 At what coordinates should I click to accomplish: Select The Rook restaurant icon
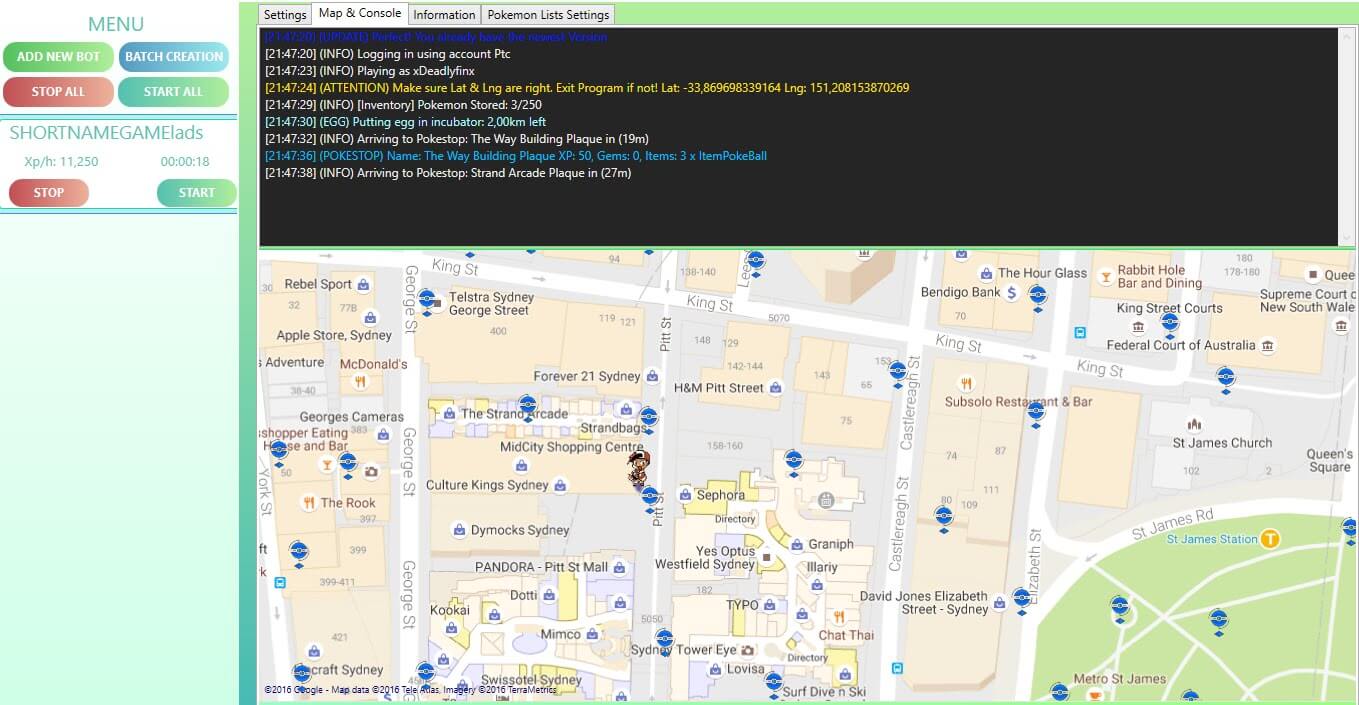pos(309,503)
